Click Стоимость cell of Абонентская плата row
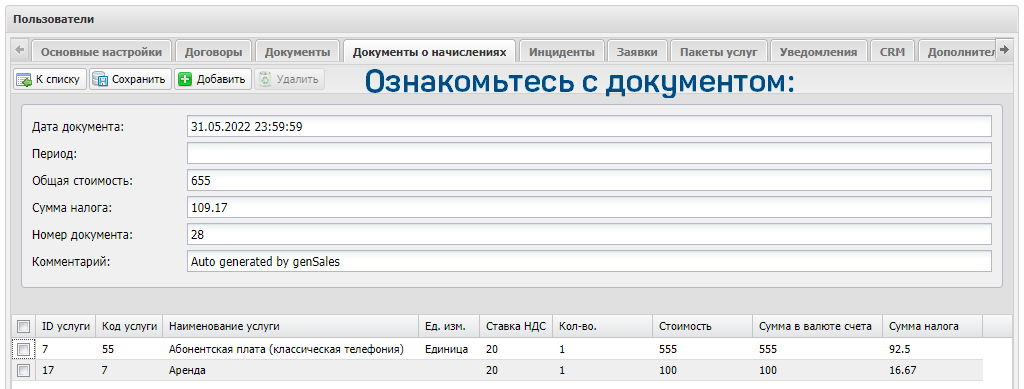The width and height of the screenshot is (1024, 389). coord(703,349)
